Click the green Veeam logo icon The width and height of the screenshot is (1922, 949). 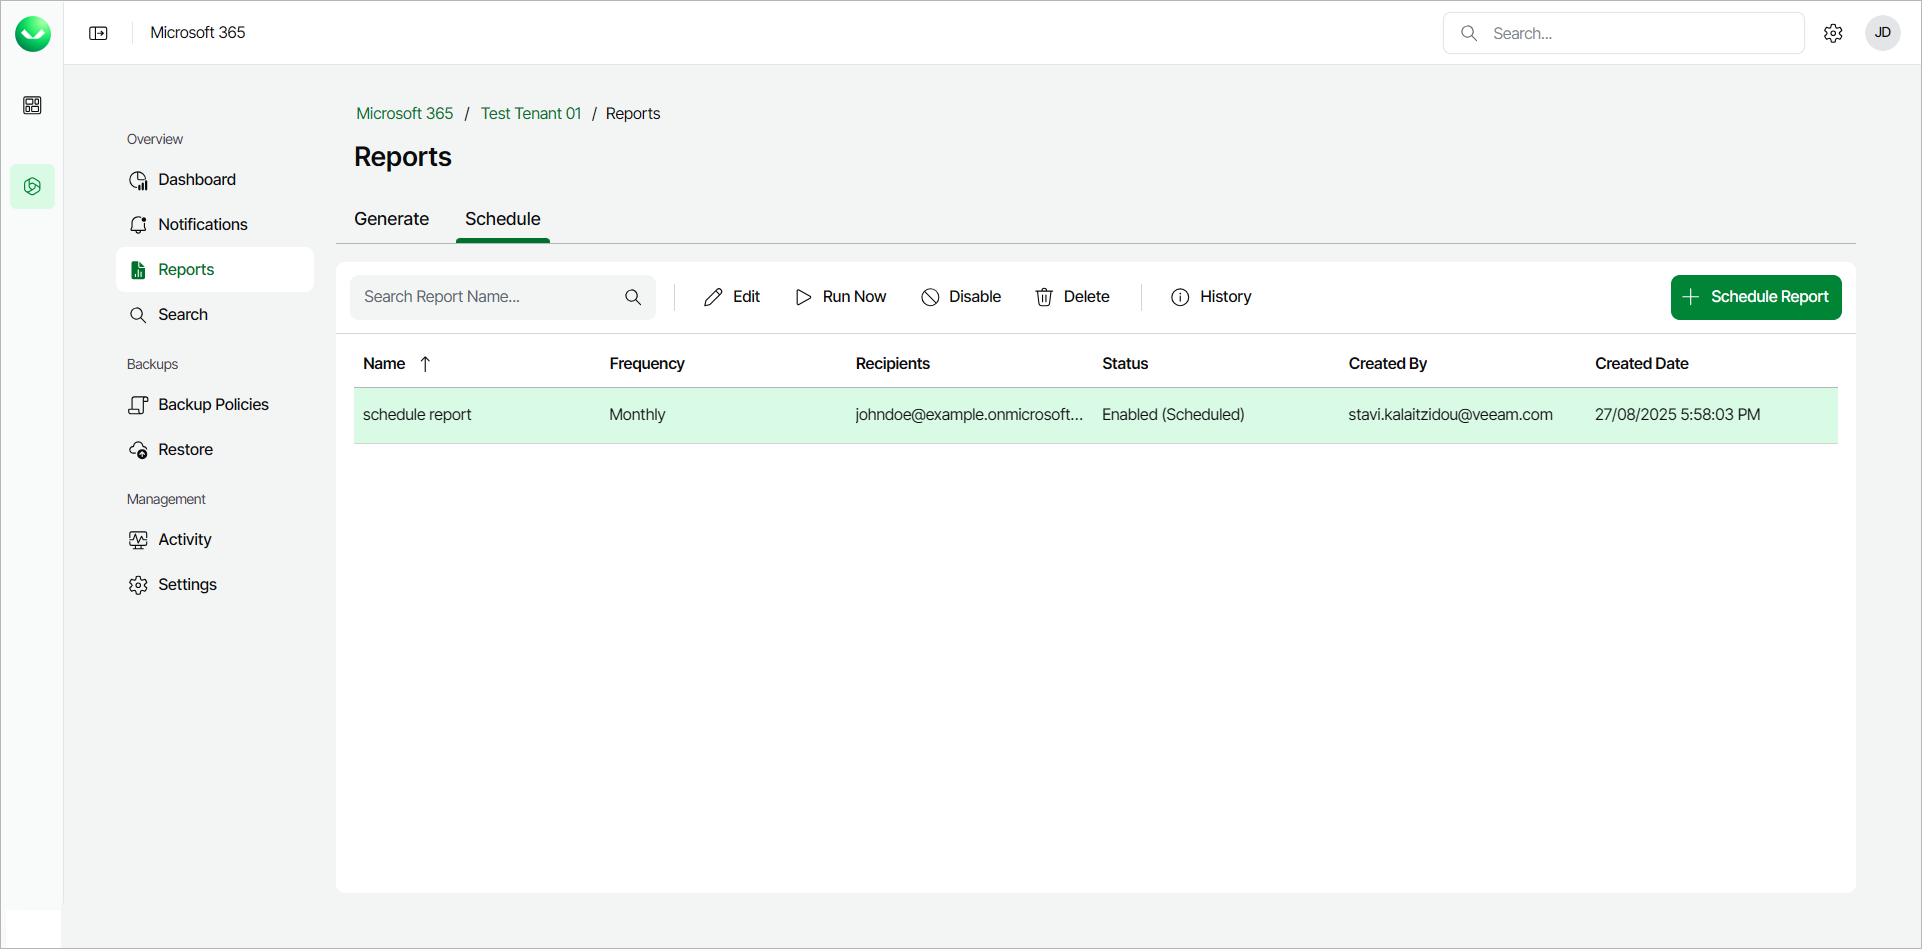pos(33,34)
